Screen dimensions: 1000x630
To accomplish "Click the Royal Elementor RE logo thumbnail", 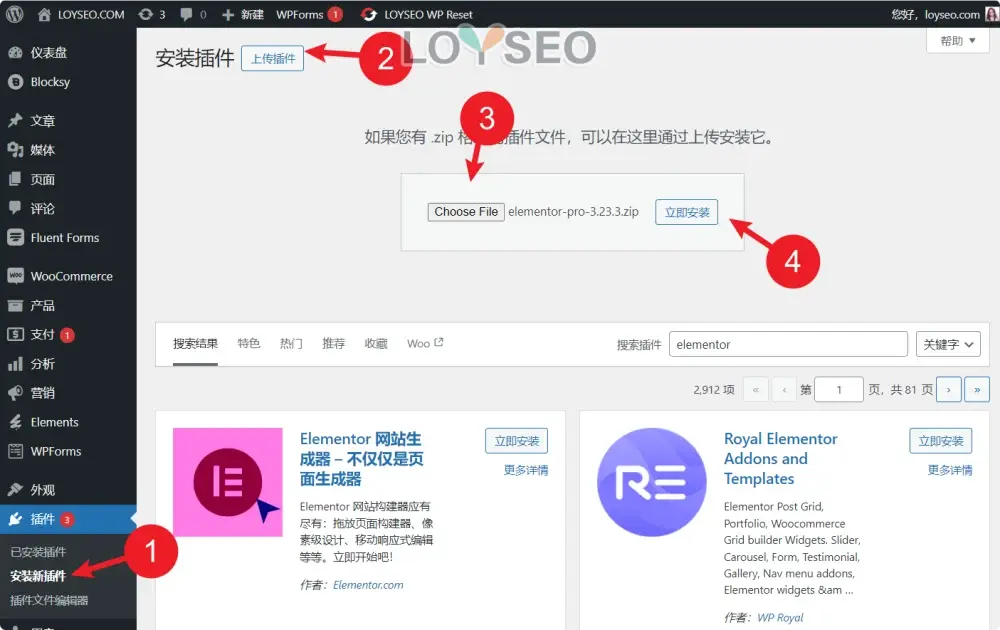I will pyautogui.click(x=652, y=482).
